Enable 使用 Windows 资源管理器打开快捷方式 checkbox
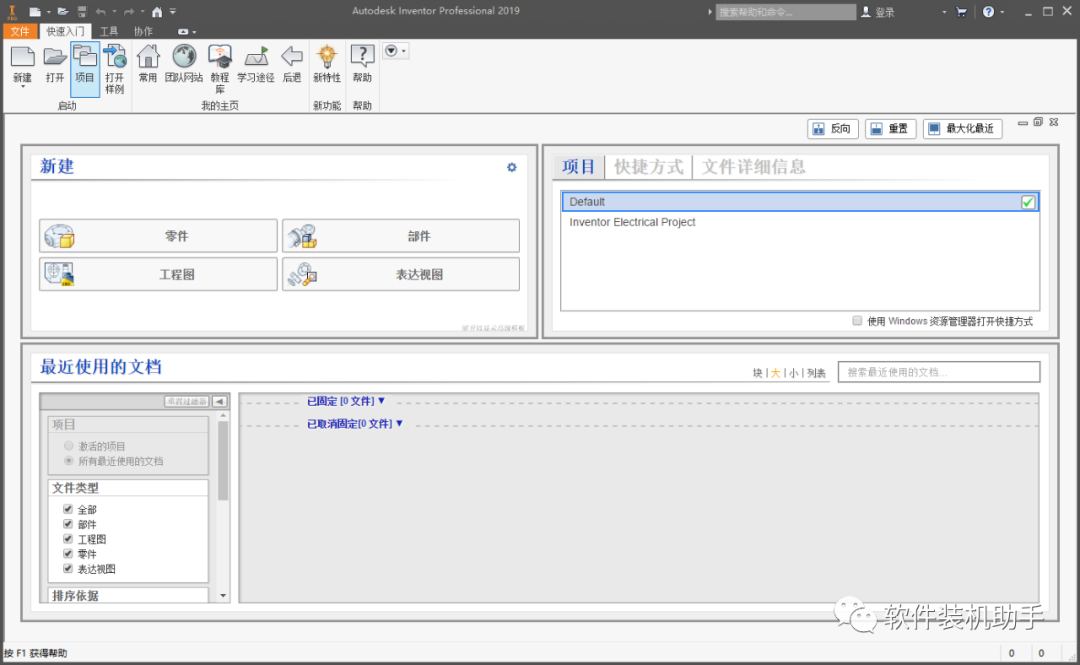This screenshot has width=1080, height=665. (857, 320)
